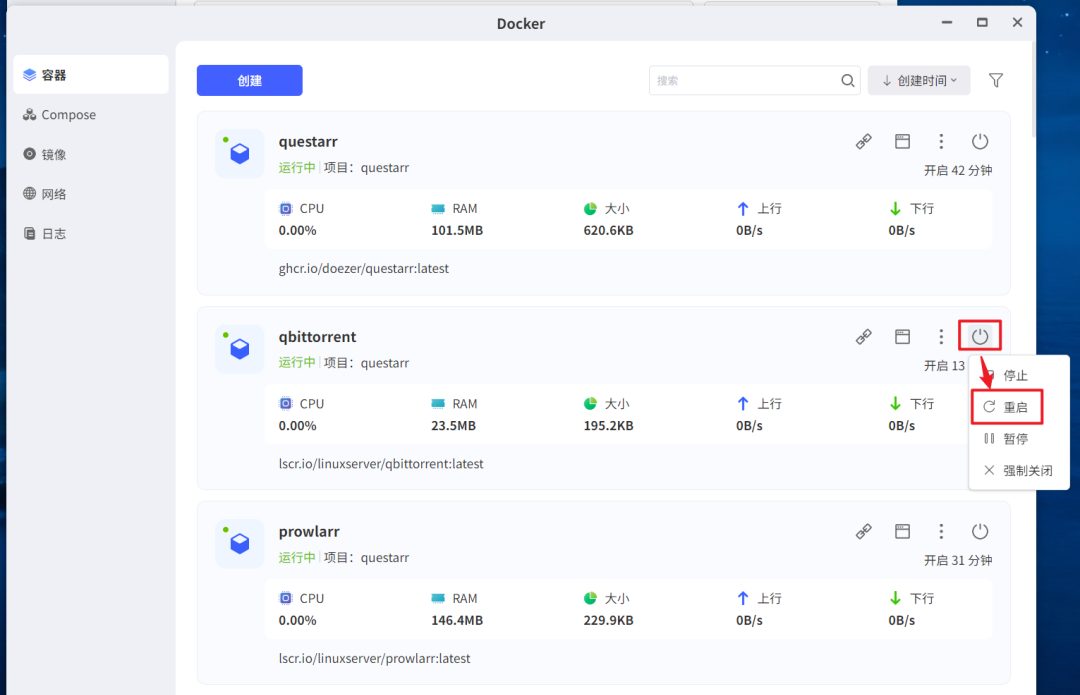Open questarr terminal window icon
Screen dimensions: 1080x695
[x=902, y=141]
